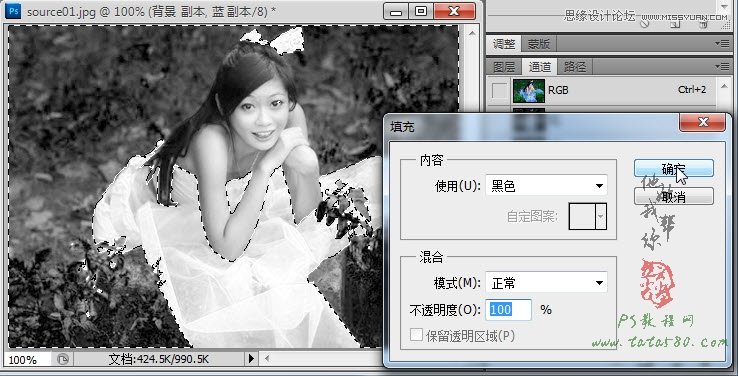Minimize the source01.jpg document window
Viewport: 738px width, 376px height.
(396, 11)
